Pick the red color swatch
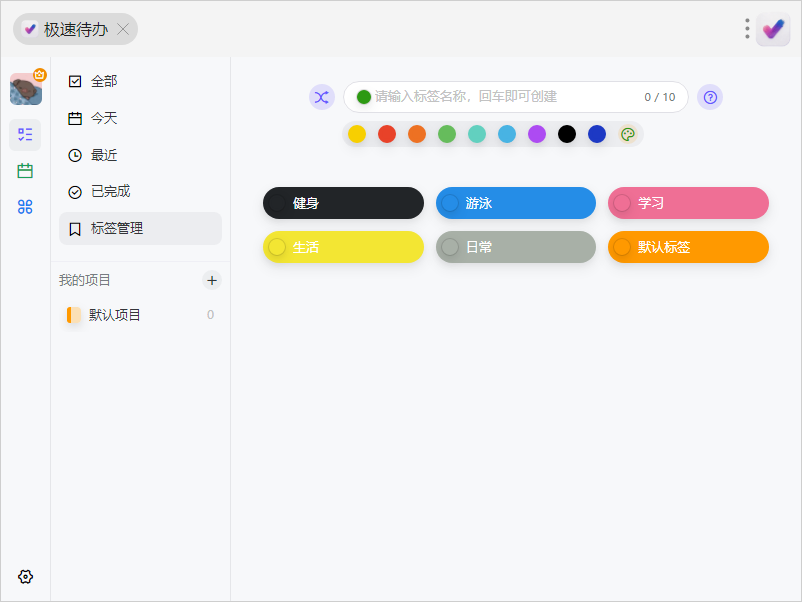The image size is (802, 602). click(387, 135)
